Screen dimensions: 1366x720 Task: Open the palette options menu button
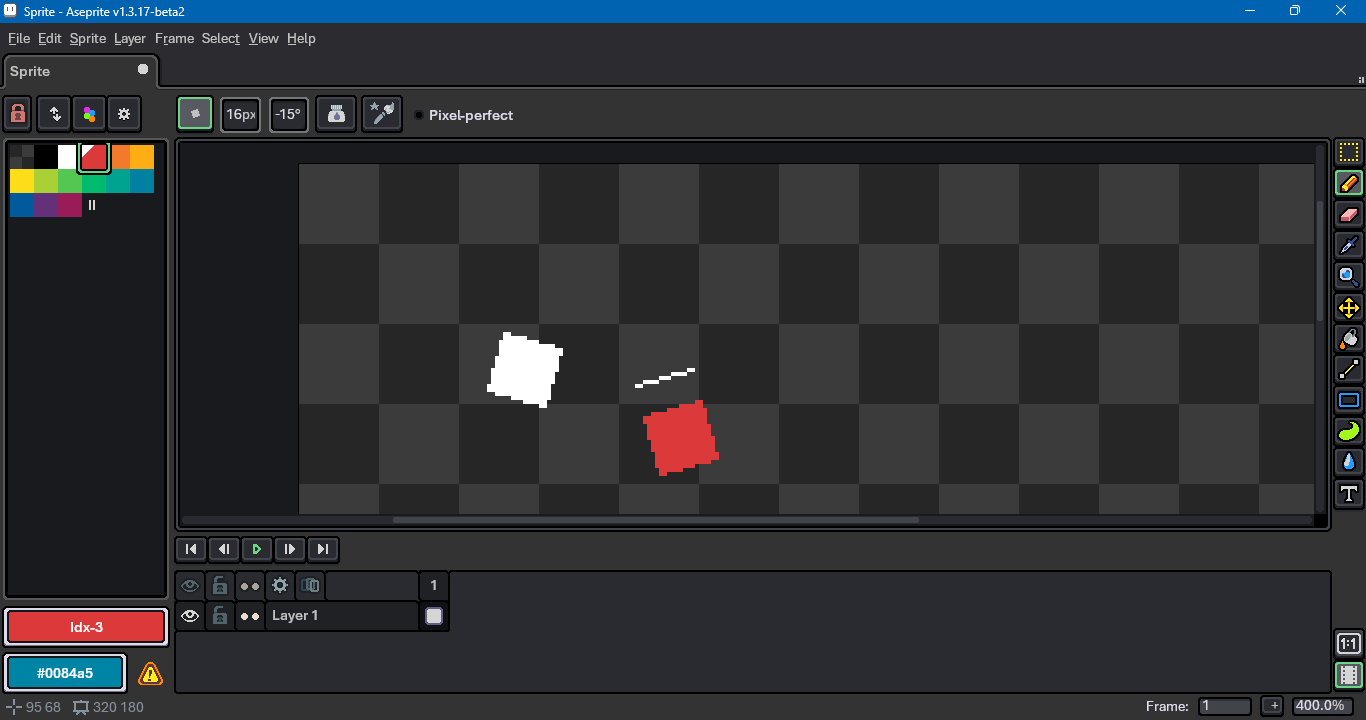(124, 114)
